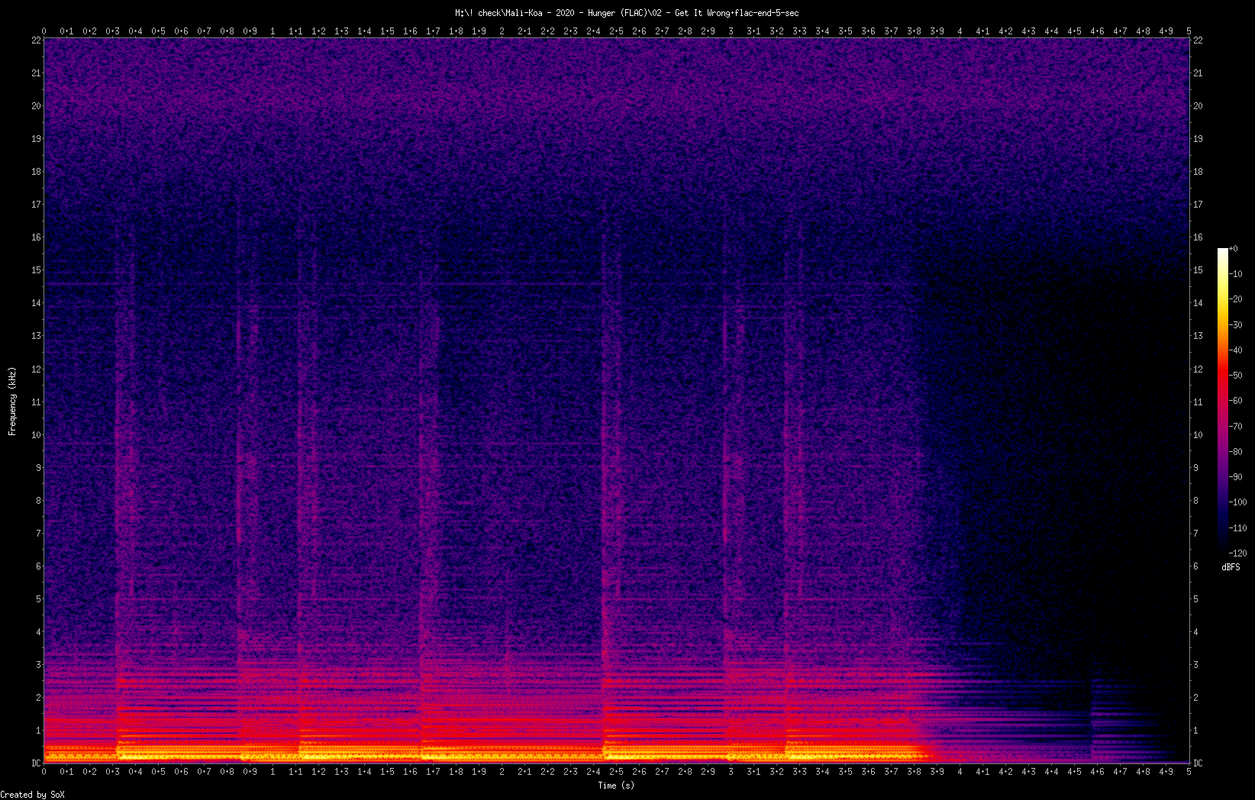Click the '3' tick on the top time axis
This screenshot has width=1255, height=800.
[731, 31]
